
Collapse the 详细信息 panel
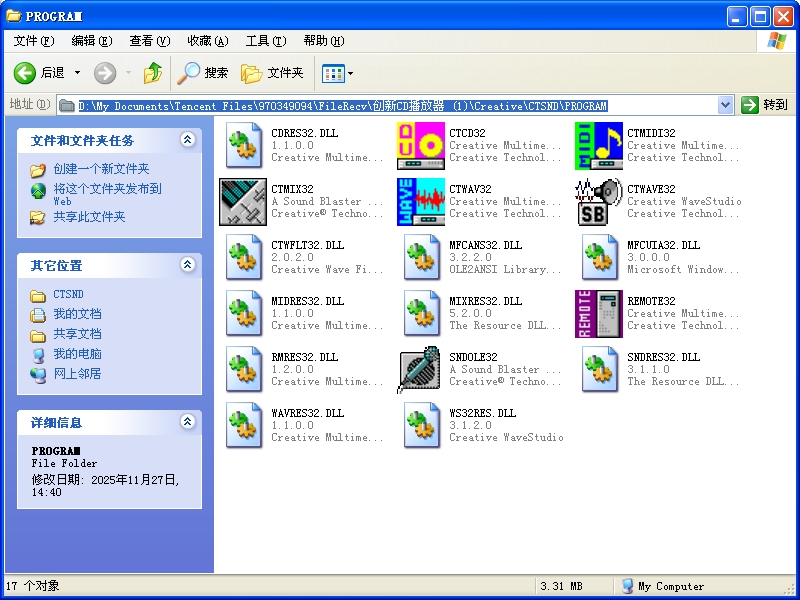[187, 423]
